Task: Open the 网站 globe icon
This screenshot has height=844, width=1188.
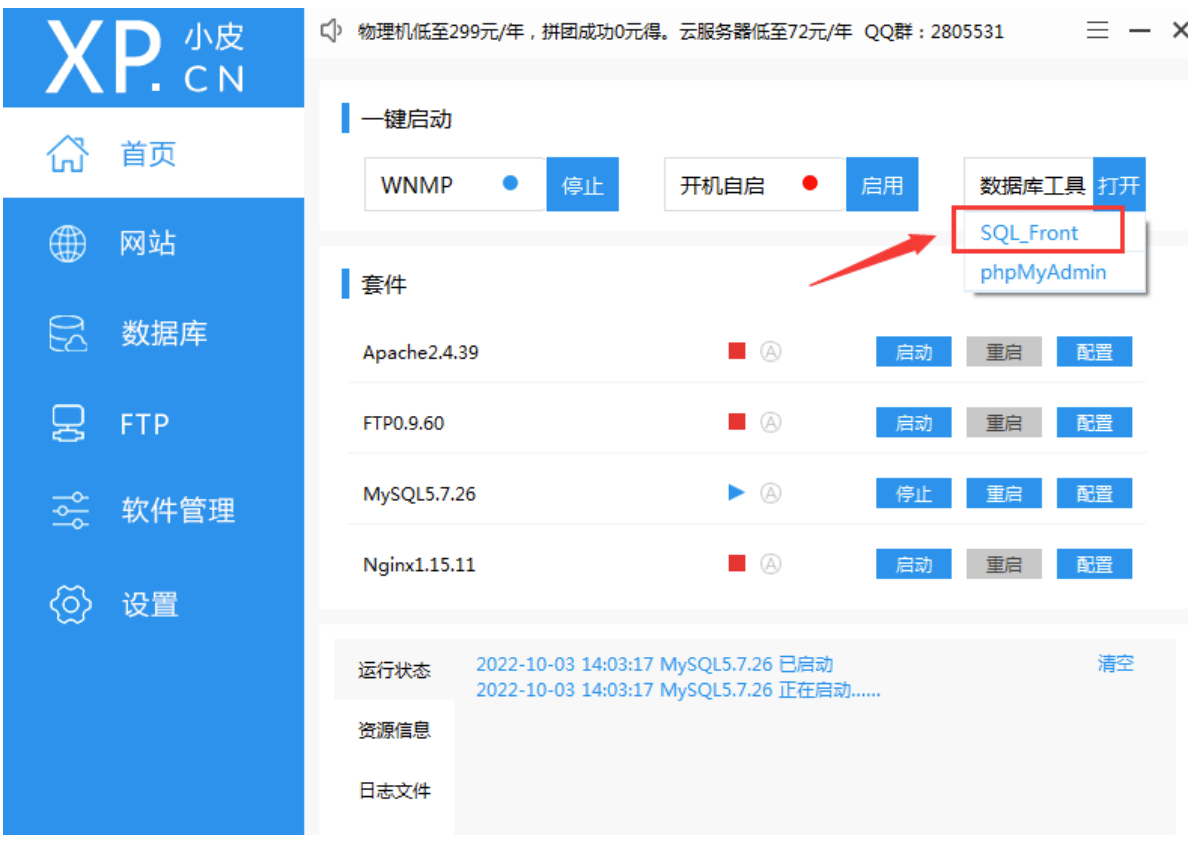Action: pyautogui.click(x=67, y=244)
